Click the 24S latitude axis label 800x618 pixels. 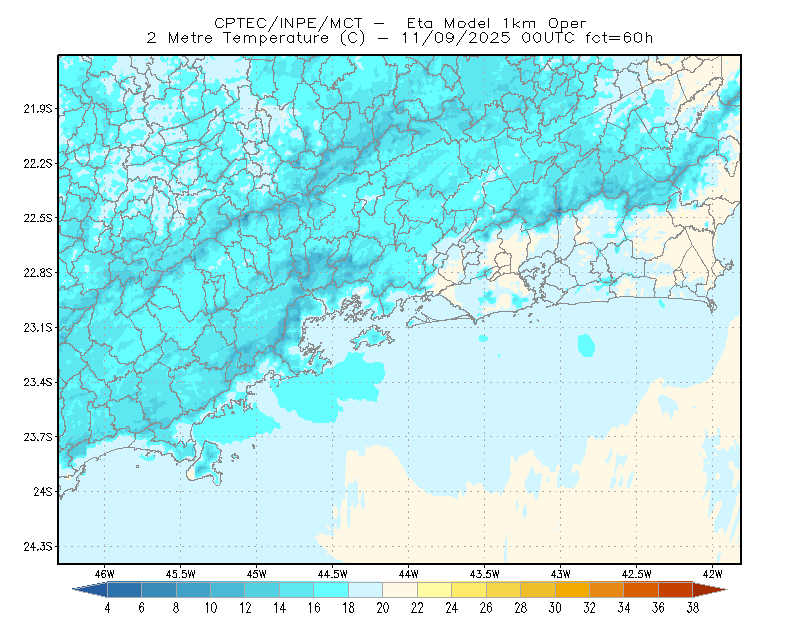click(43, 491)
